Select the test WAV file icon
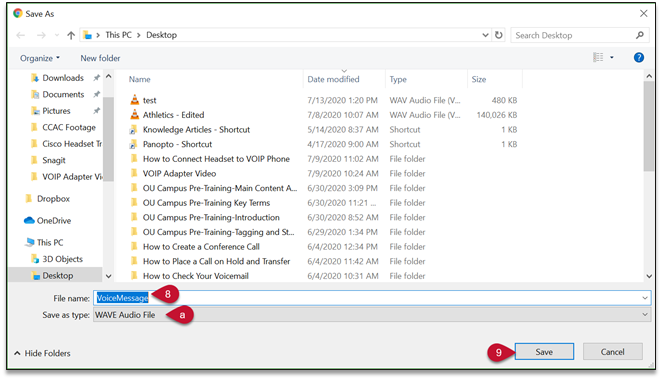 pos(134,100)
